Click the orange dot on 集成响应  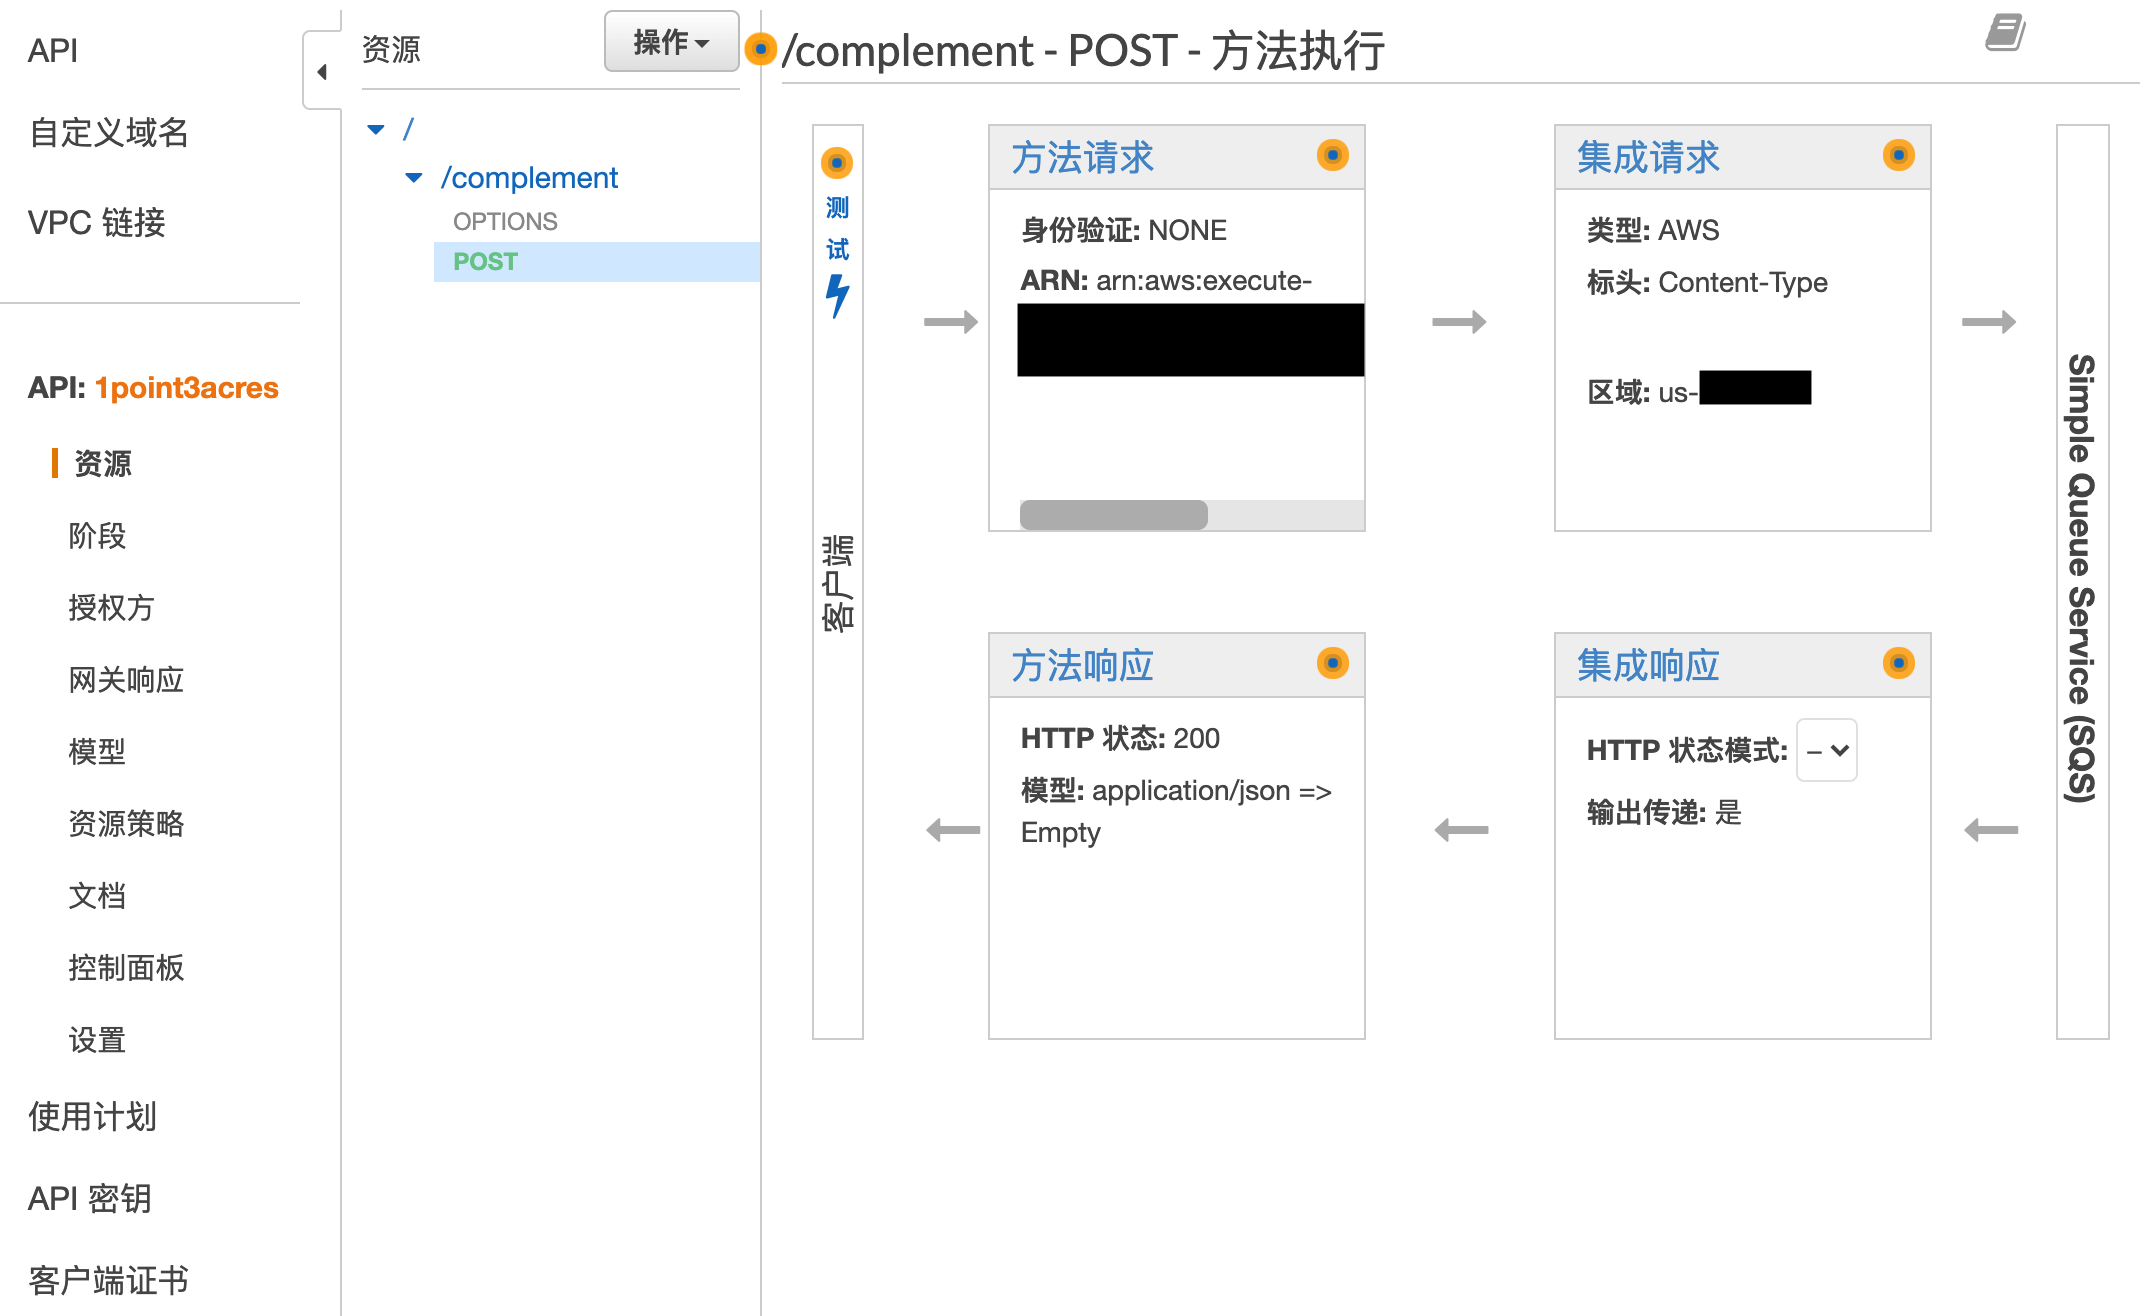pyautogui.click(x=1898, y=663)
